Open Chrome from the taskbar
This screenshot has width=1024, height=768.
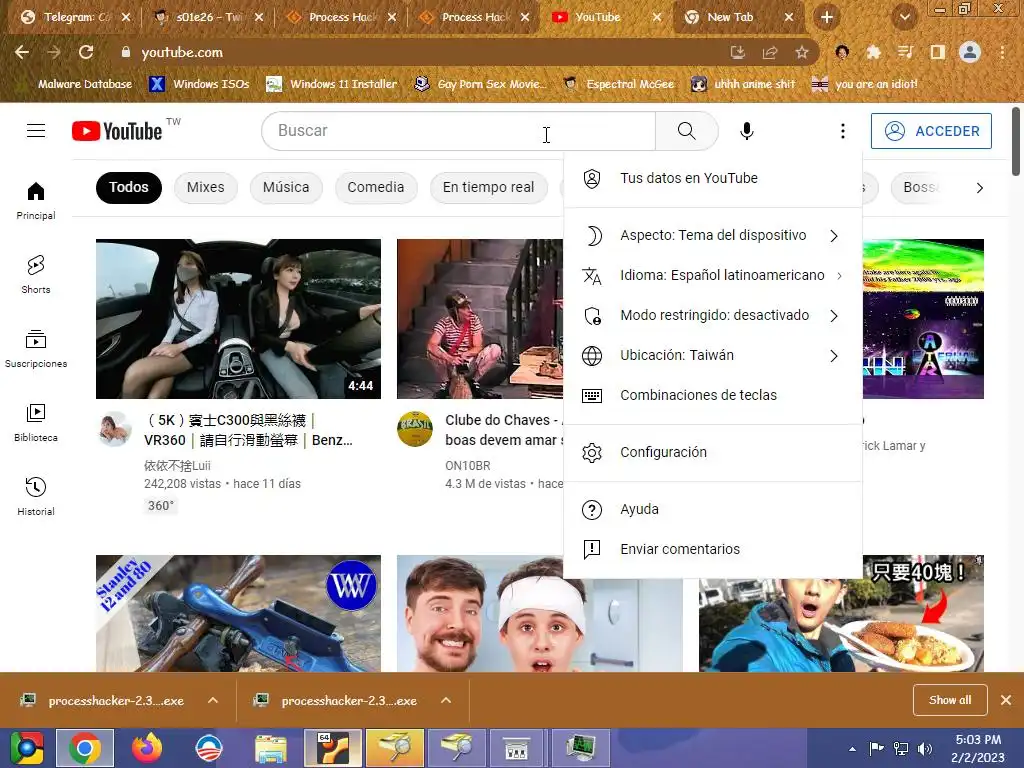[86, 748]
